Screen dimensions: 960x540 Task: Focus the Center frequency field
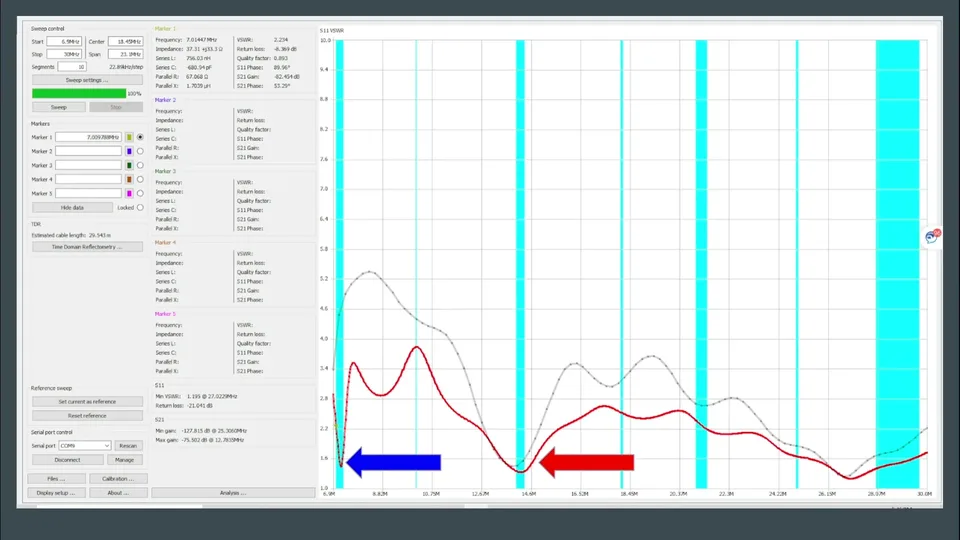[x=126, y=42]
